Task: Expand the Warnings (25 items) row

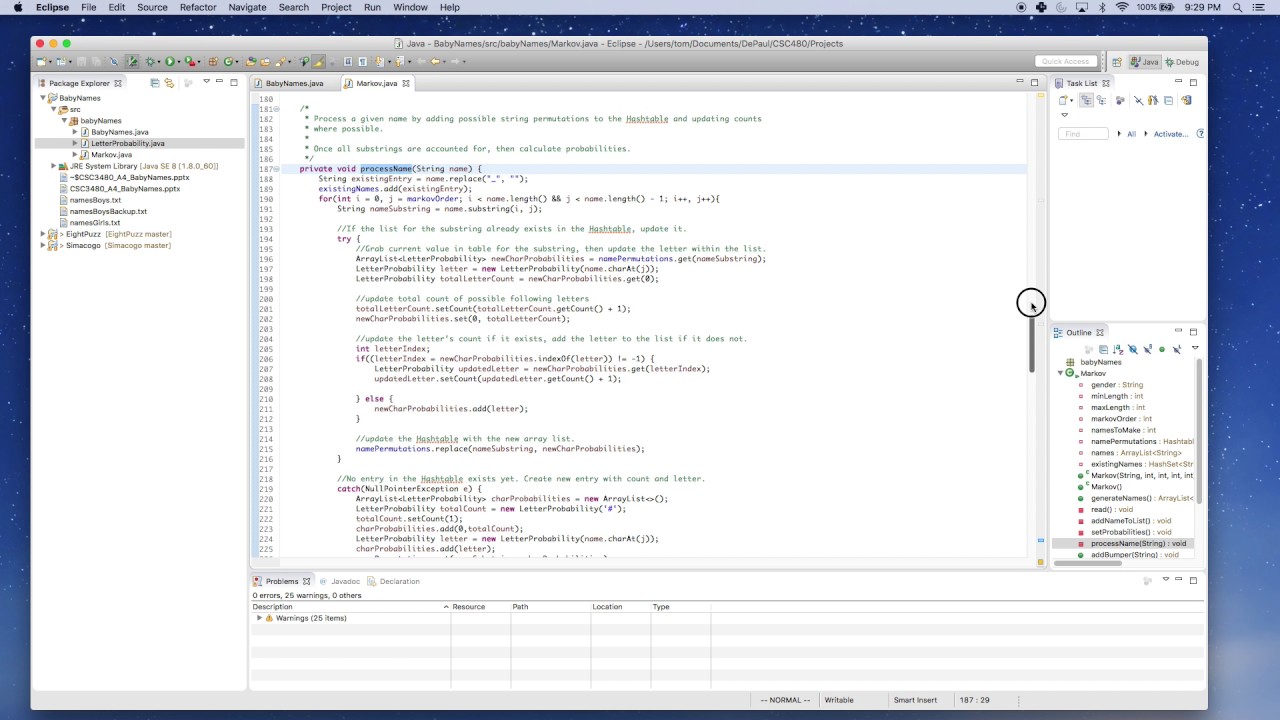Action: click(259, 618)
